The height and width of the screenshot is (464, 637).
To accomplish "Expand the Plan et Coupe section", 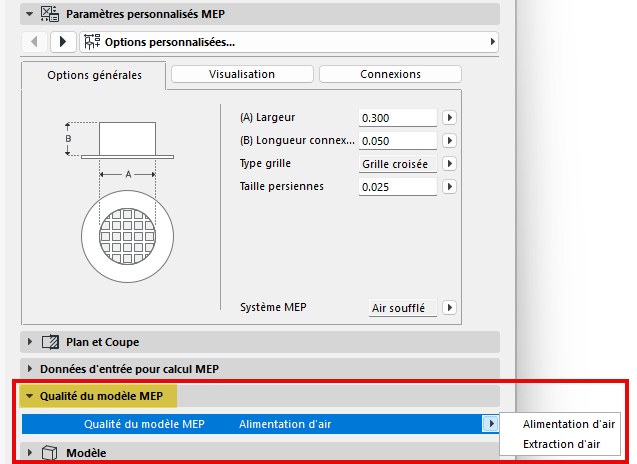I will (30, 342).
